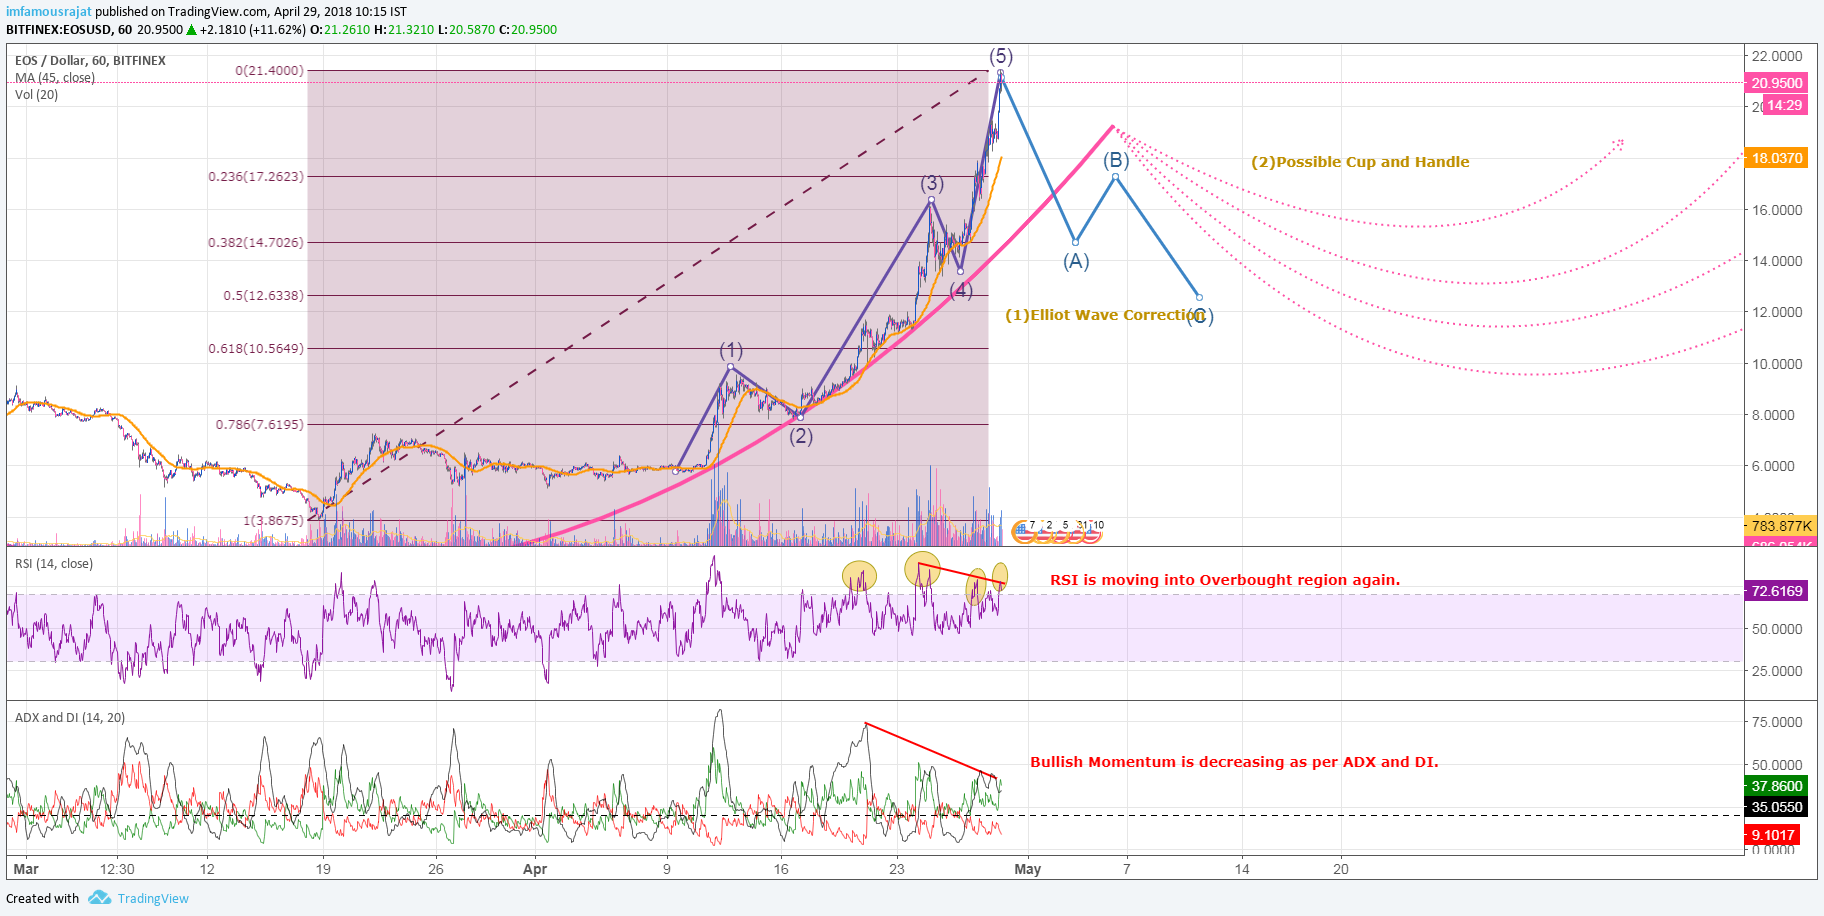Viewport: 1824px width, 916px height.
Task: Click the wave (5) label
Action: pyautogui.click(x=1001, y=56)
